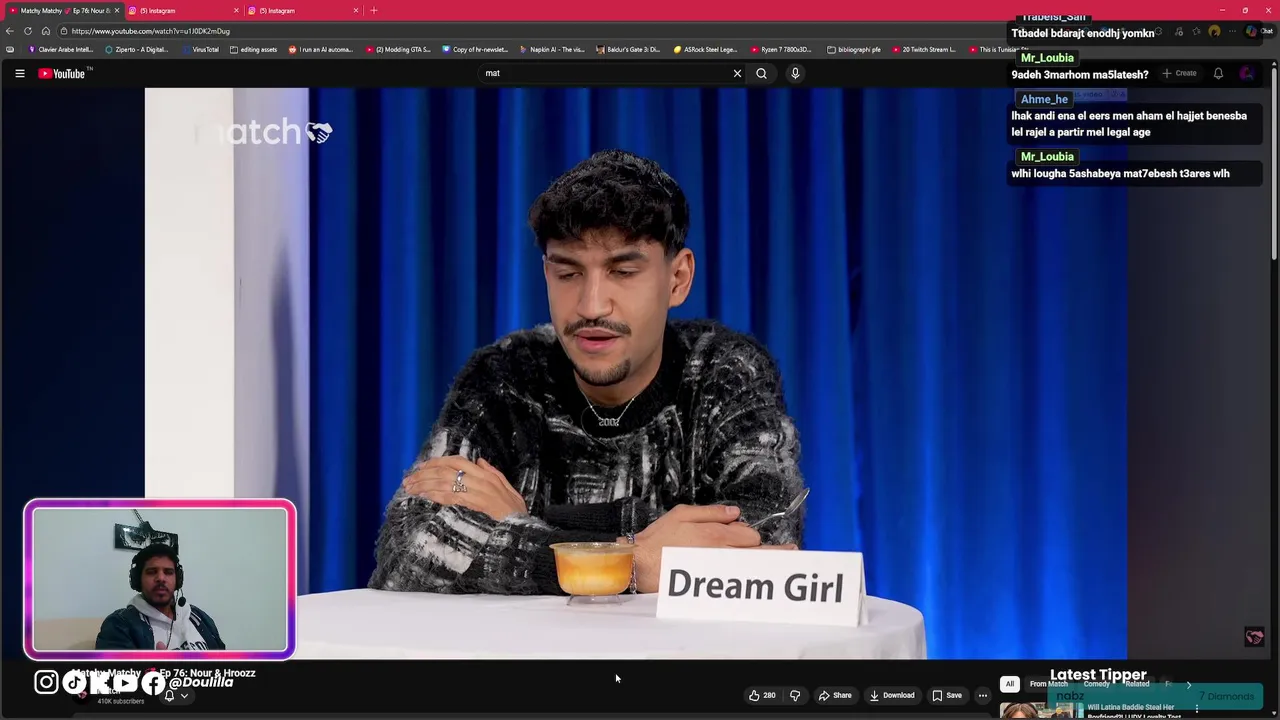Viewport: 1280px width, 720px height.
Task: Select the From Match filter chip
Action: click(1048, 684)
